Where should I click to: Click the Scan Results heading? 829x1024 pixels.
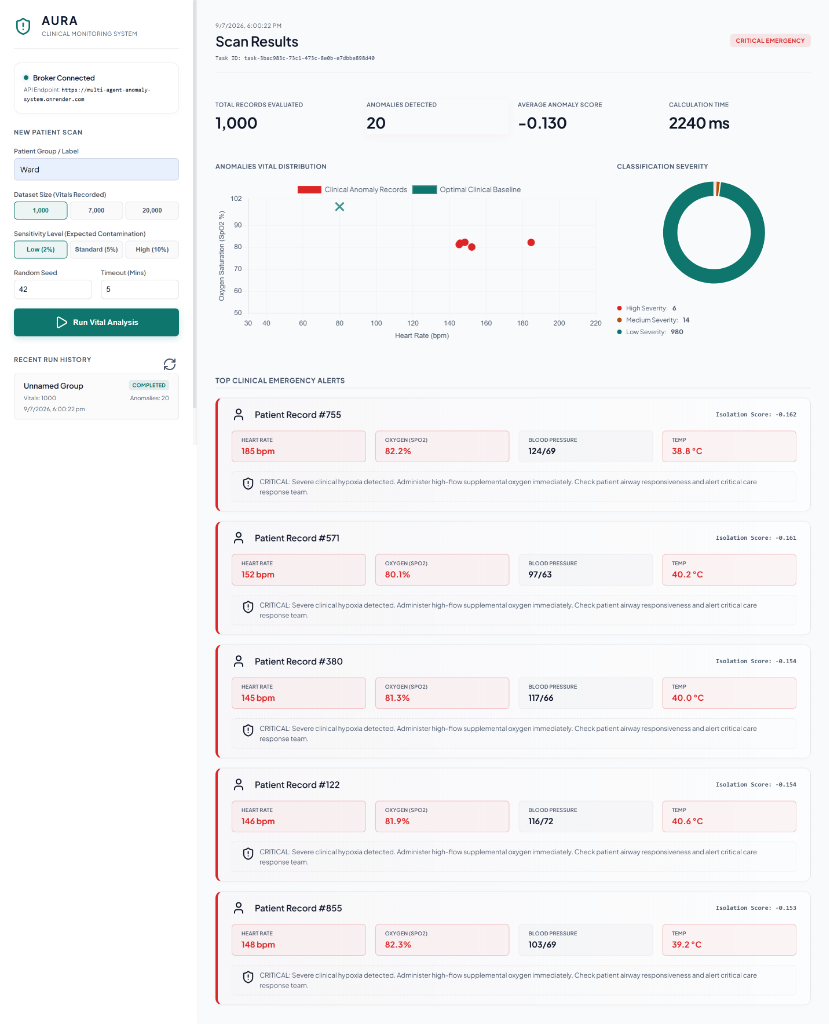pyautogui.click(x=257, y=42)
